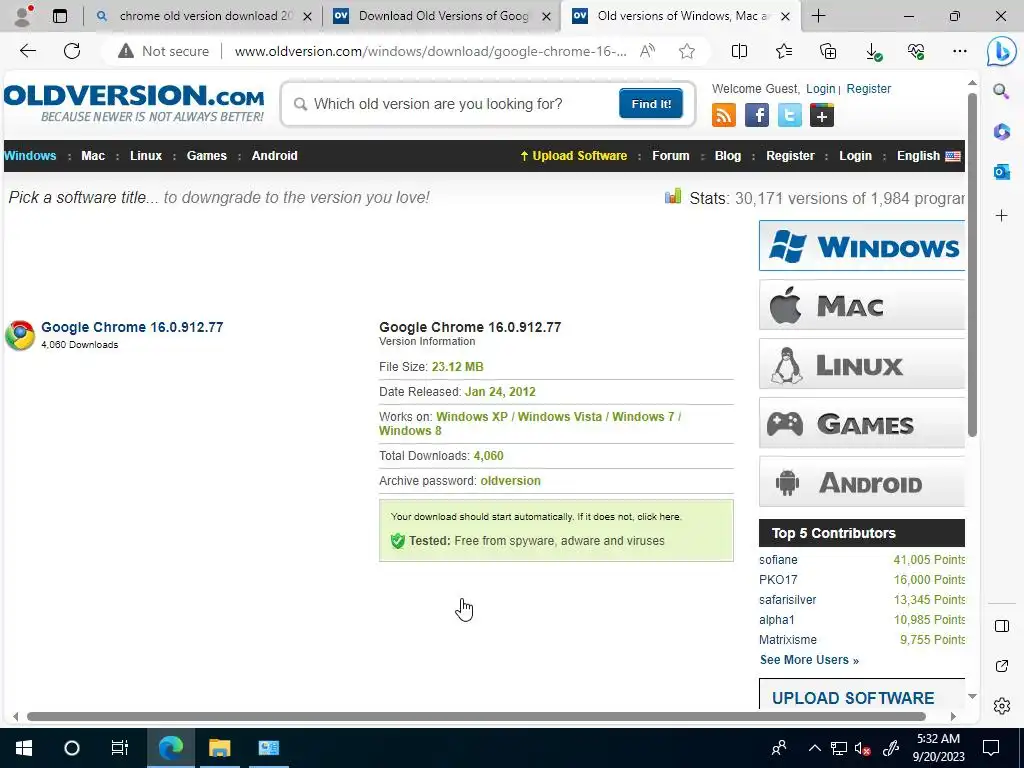1024x768 pixels.
Task: Open Forum in the navigation bar
Action: (671, 155)
